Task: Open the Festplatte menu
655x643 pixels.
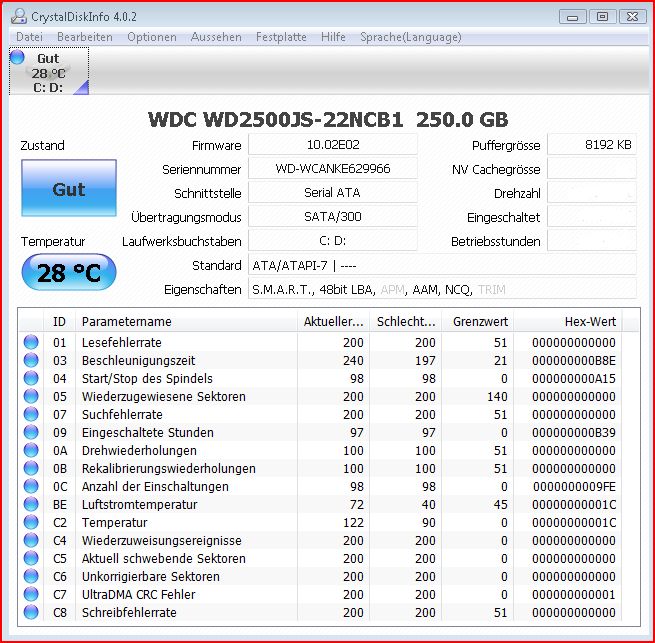Action: 281,37
